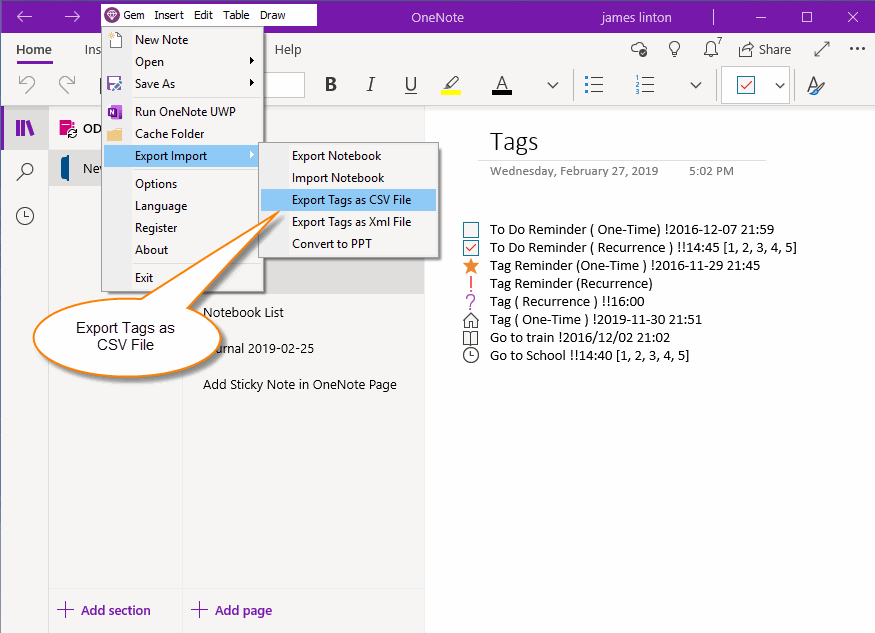Apply yellow text highlight color
This screenshot has width=875, height=633.
[451, 85]
